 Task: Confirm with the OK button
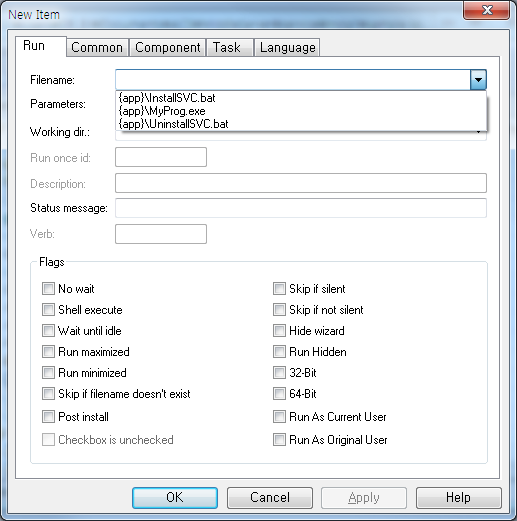pos(175,498)
